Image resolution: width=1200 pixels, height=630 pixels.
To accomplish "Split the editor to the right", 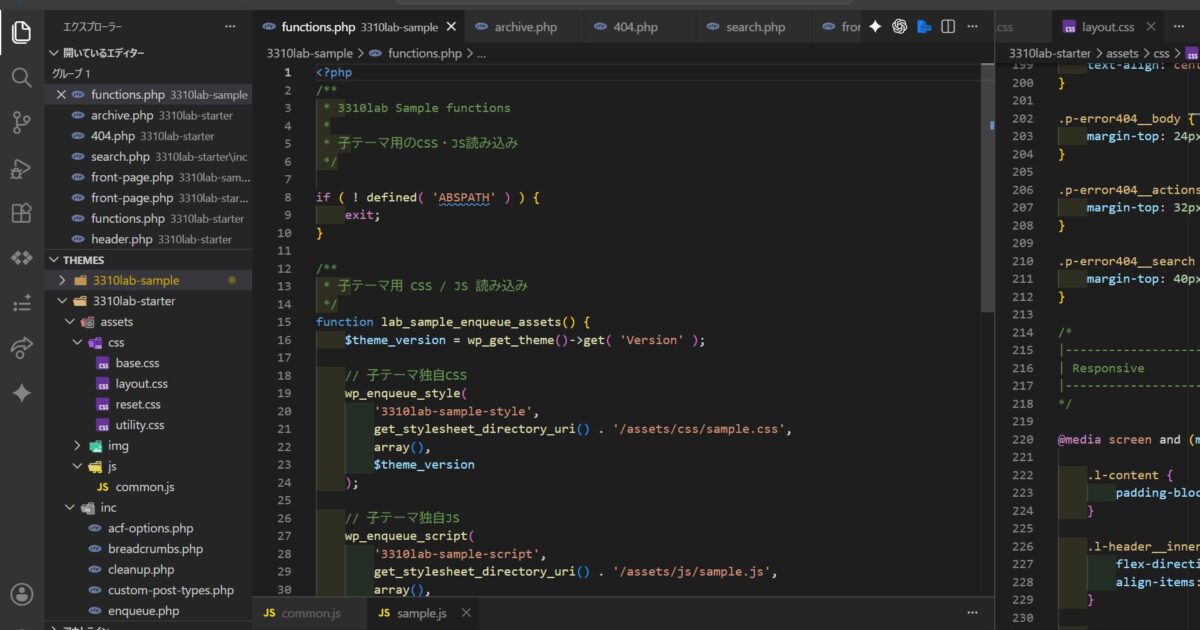I will coord(948,27).
